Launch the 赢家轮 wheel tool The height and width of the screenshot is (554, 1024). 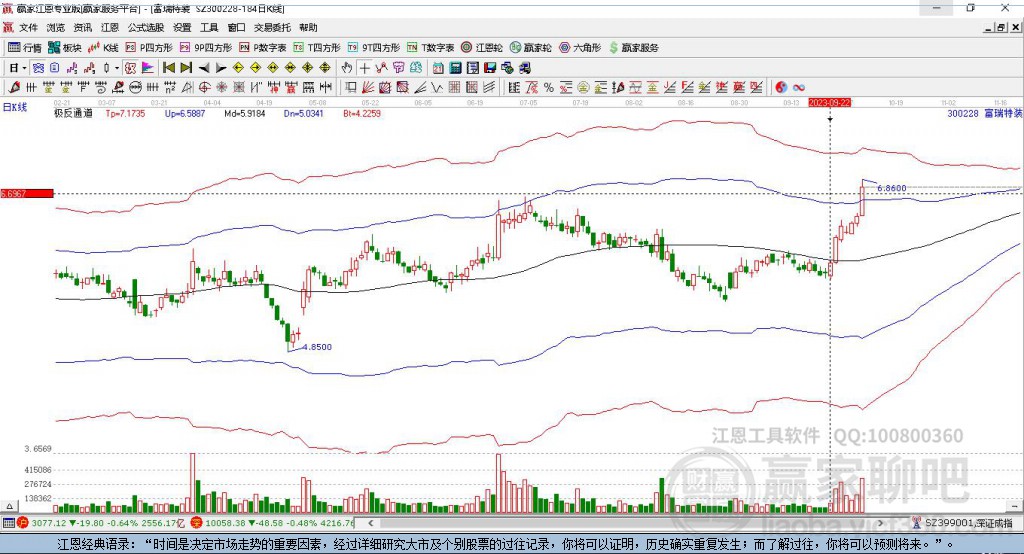pyautogui.click(x=530, y=48)
